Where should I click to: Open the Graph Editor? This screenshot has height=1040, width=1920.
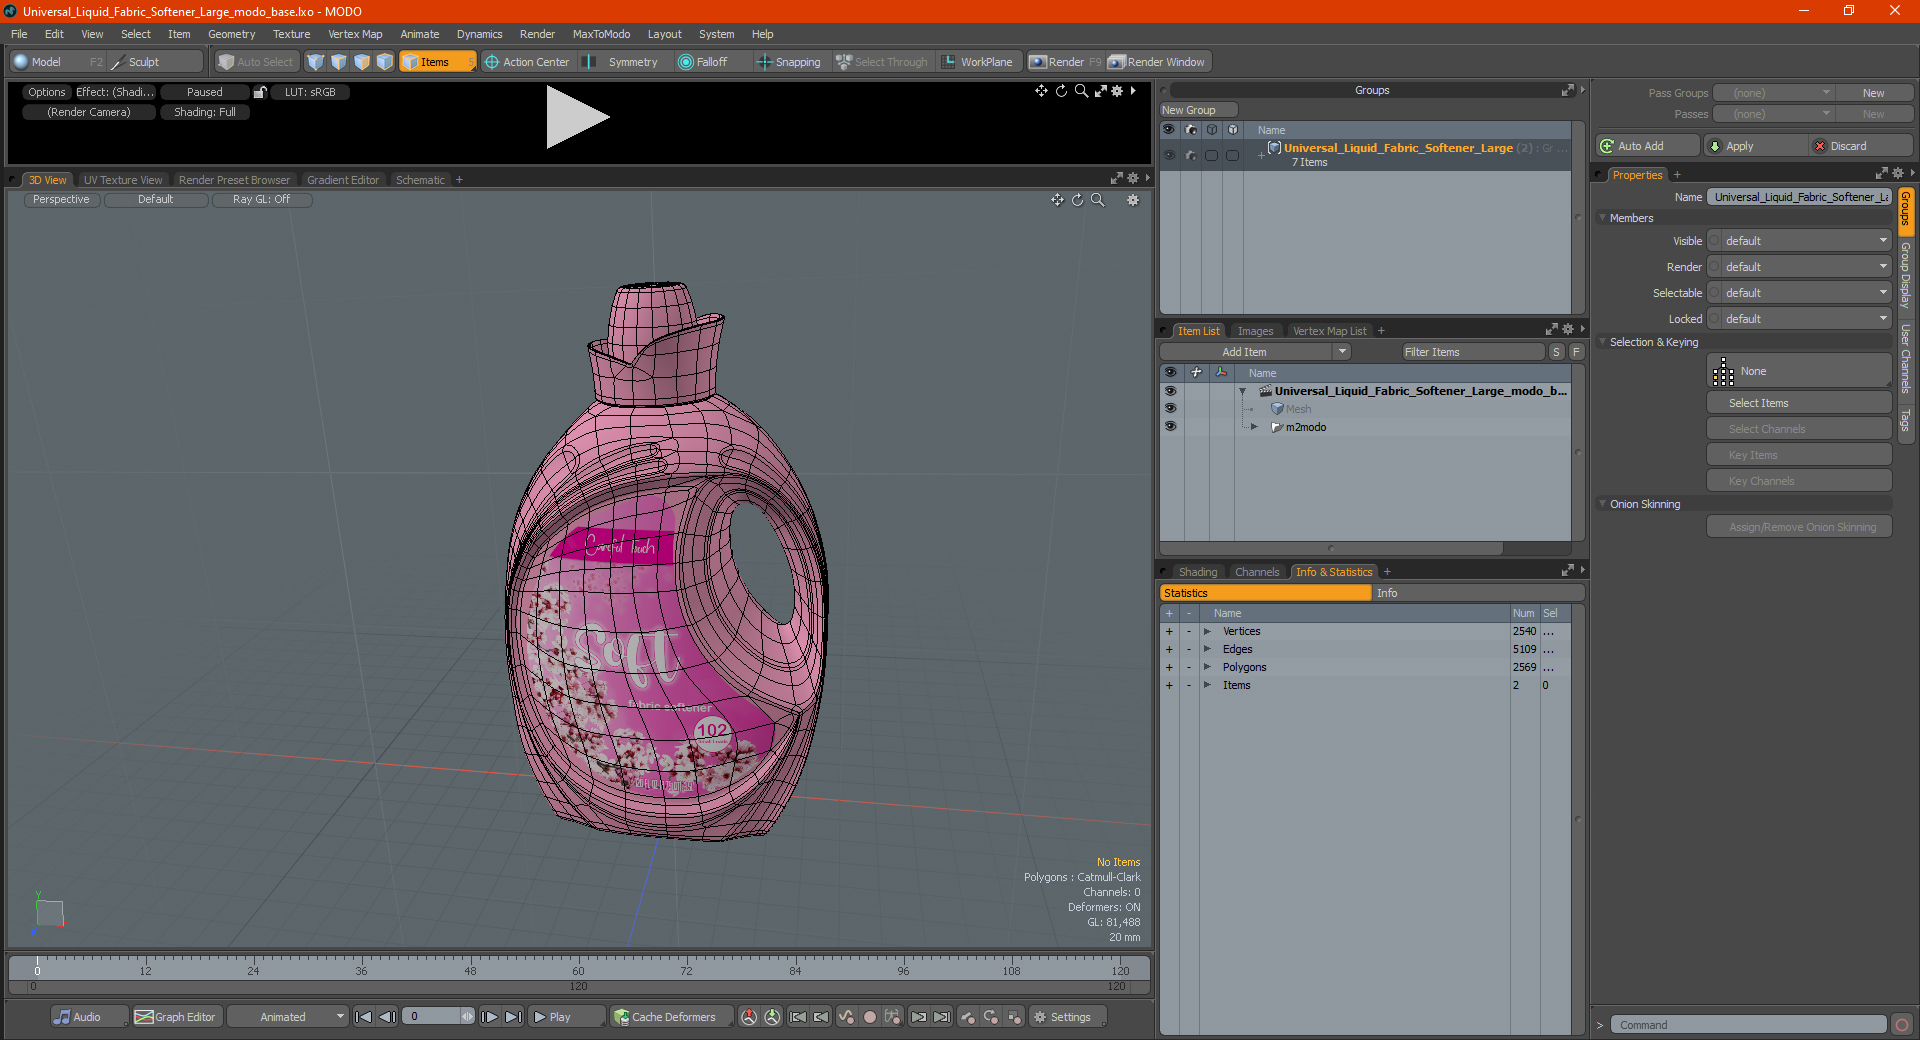point(176,1017)
